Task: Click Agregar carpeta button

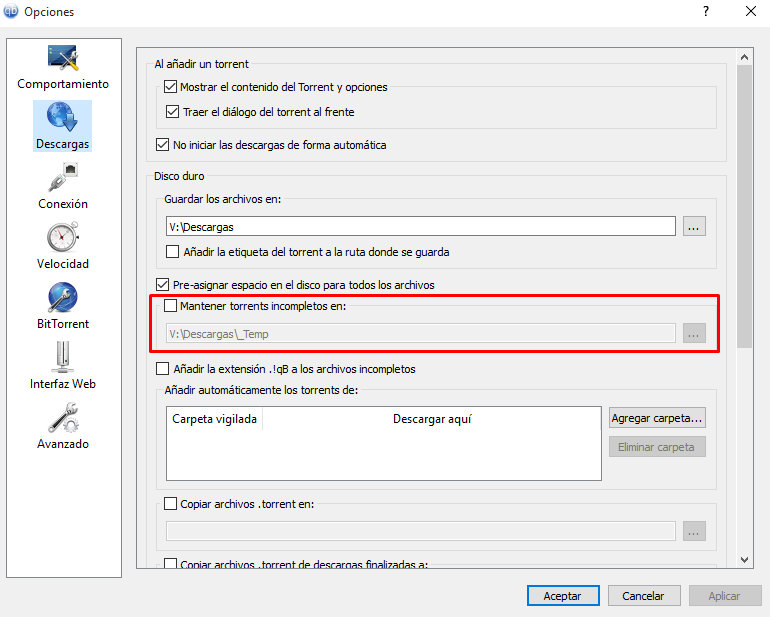Action: (657, 418)
